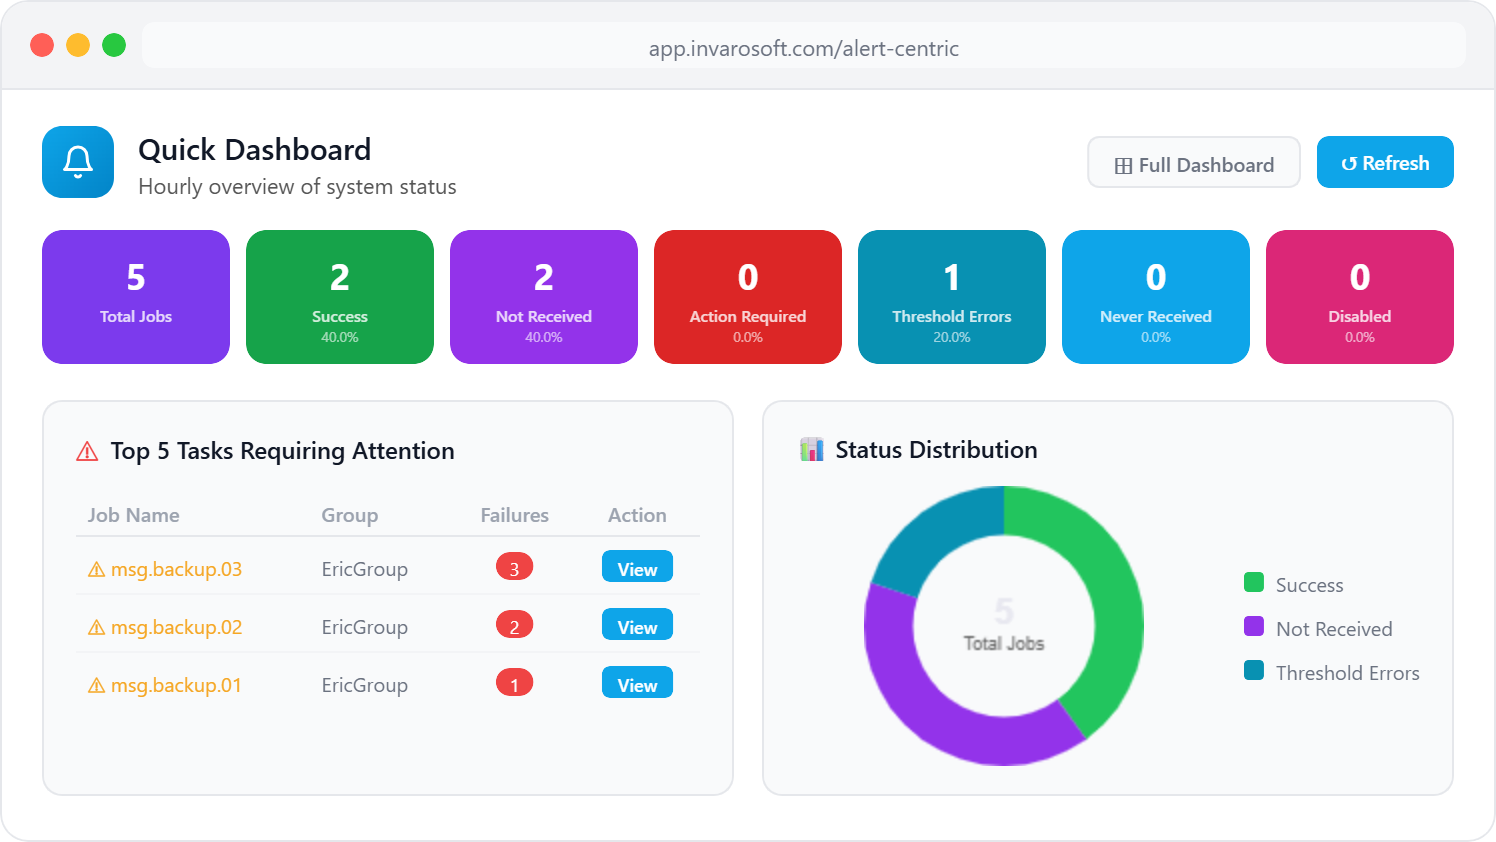Toggle the Not Received legend swatch
This screenshot has height=842, width=1496.
tap(1254, 626)
